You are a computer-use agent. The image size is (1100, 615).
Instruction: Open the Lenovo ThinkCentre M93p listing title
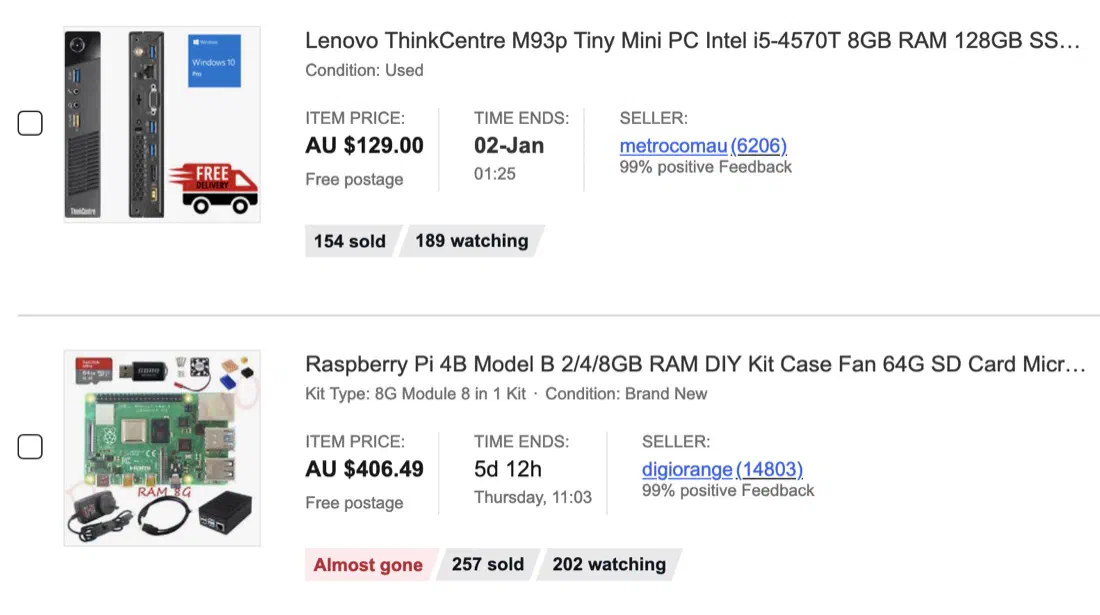pyautogui.click(x=692, y=41)
